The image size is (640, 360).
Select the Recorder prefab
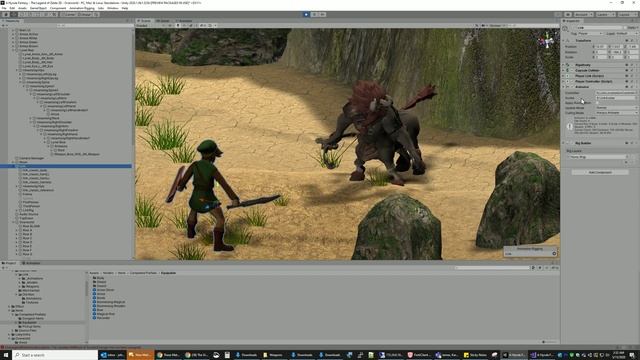tap(101, 318)
